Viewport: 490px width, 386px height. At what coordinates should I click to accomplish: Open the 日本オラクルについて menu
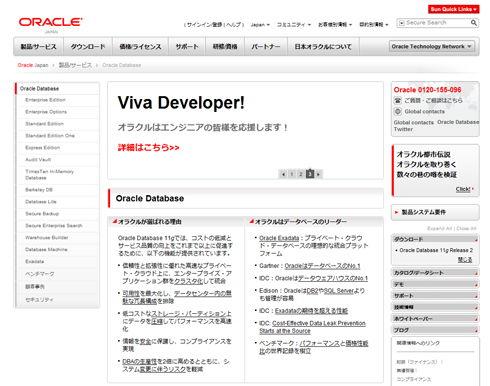(323, 47)
